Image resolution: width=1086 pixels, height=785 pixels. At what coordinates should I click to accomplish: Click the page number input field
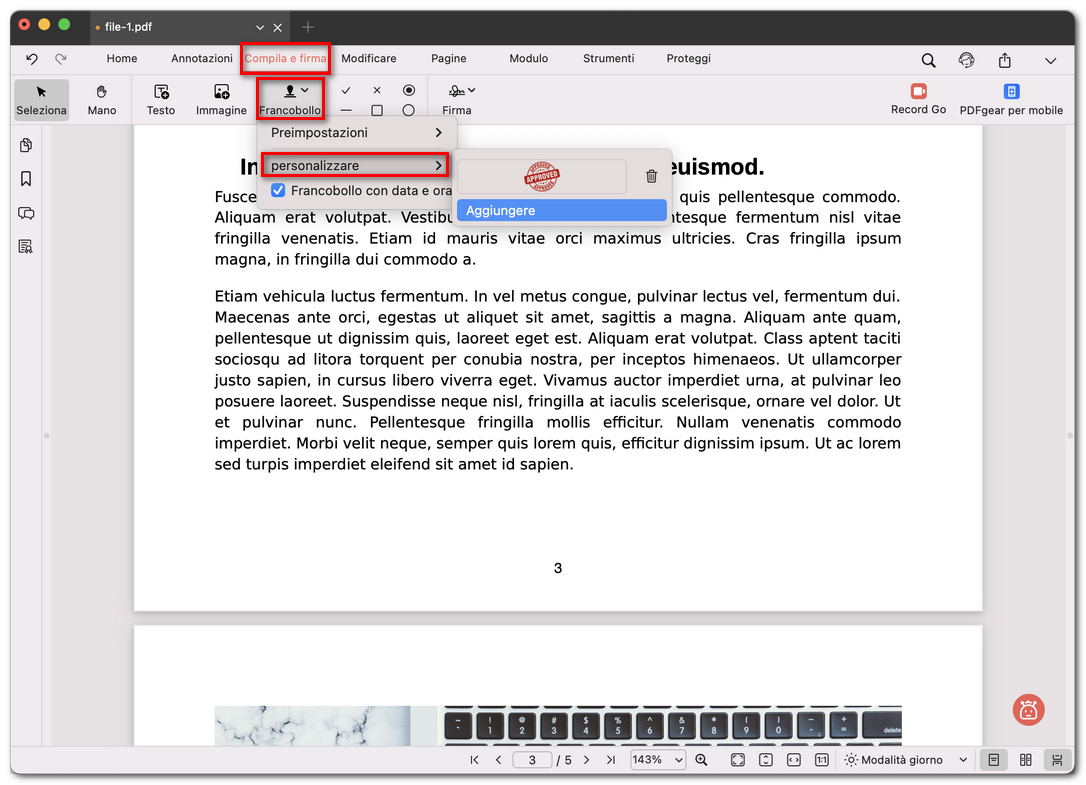[533, 760]
